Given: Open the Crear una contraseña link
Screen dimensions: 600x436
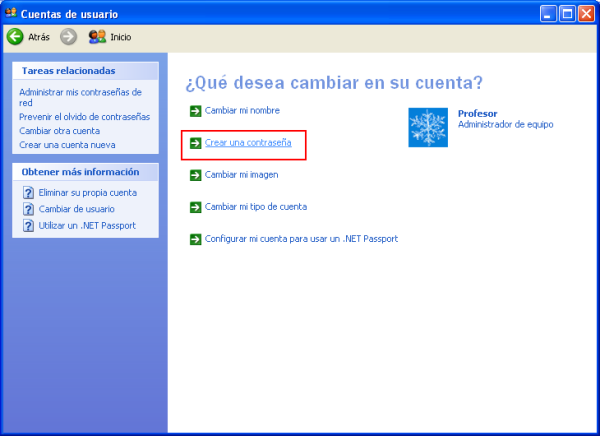Looking at the screenshot, I should point(248,144).
